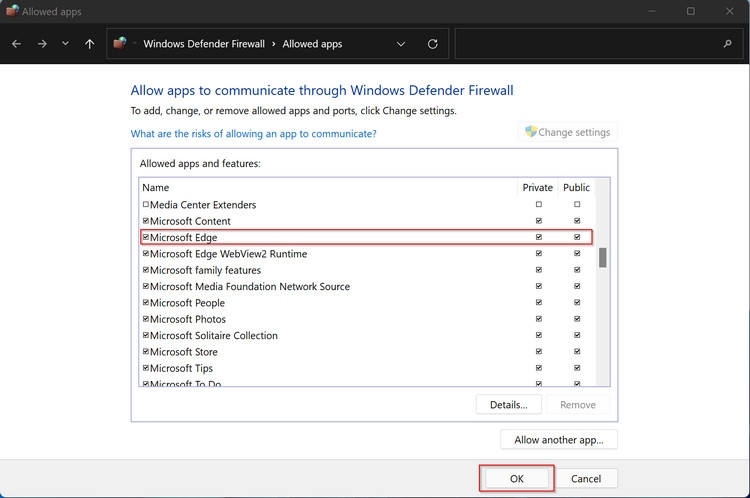
Task: Select the Microsoft Edge WebView2 Runtime row text
Action: tap(229, 254)
